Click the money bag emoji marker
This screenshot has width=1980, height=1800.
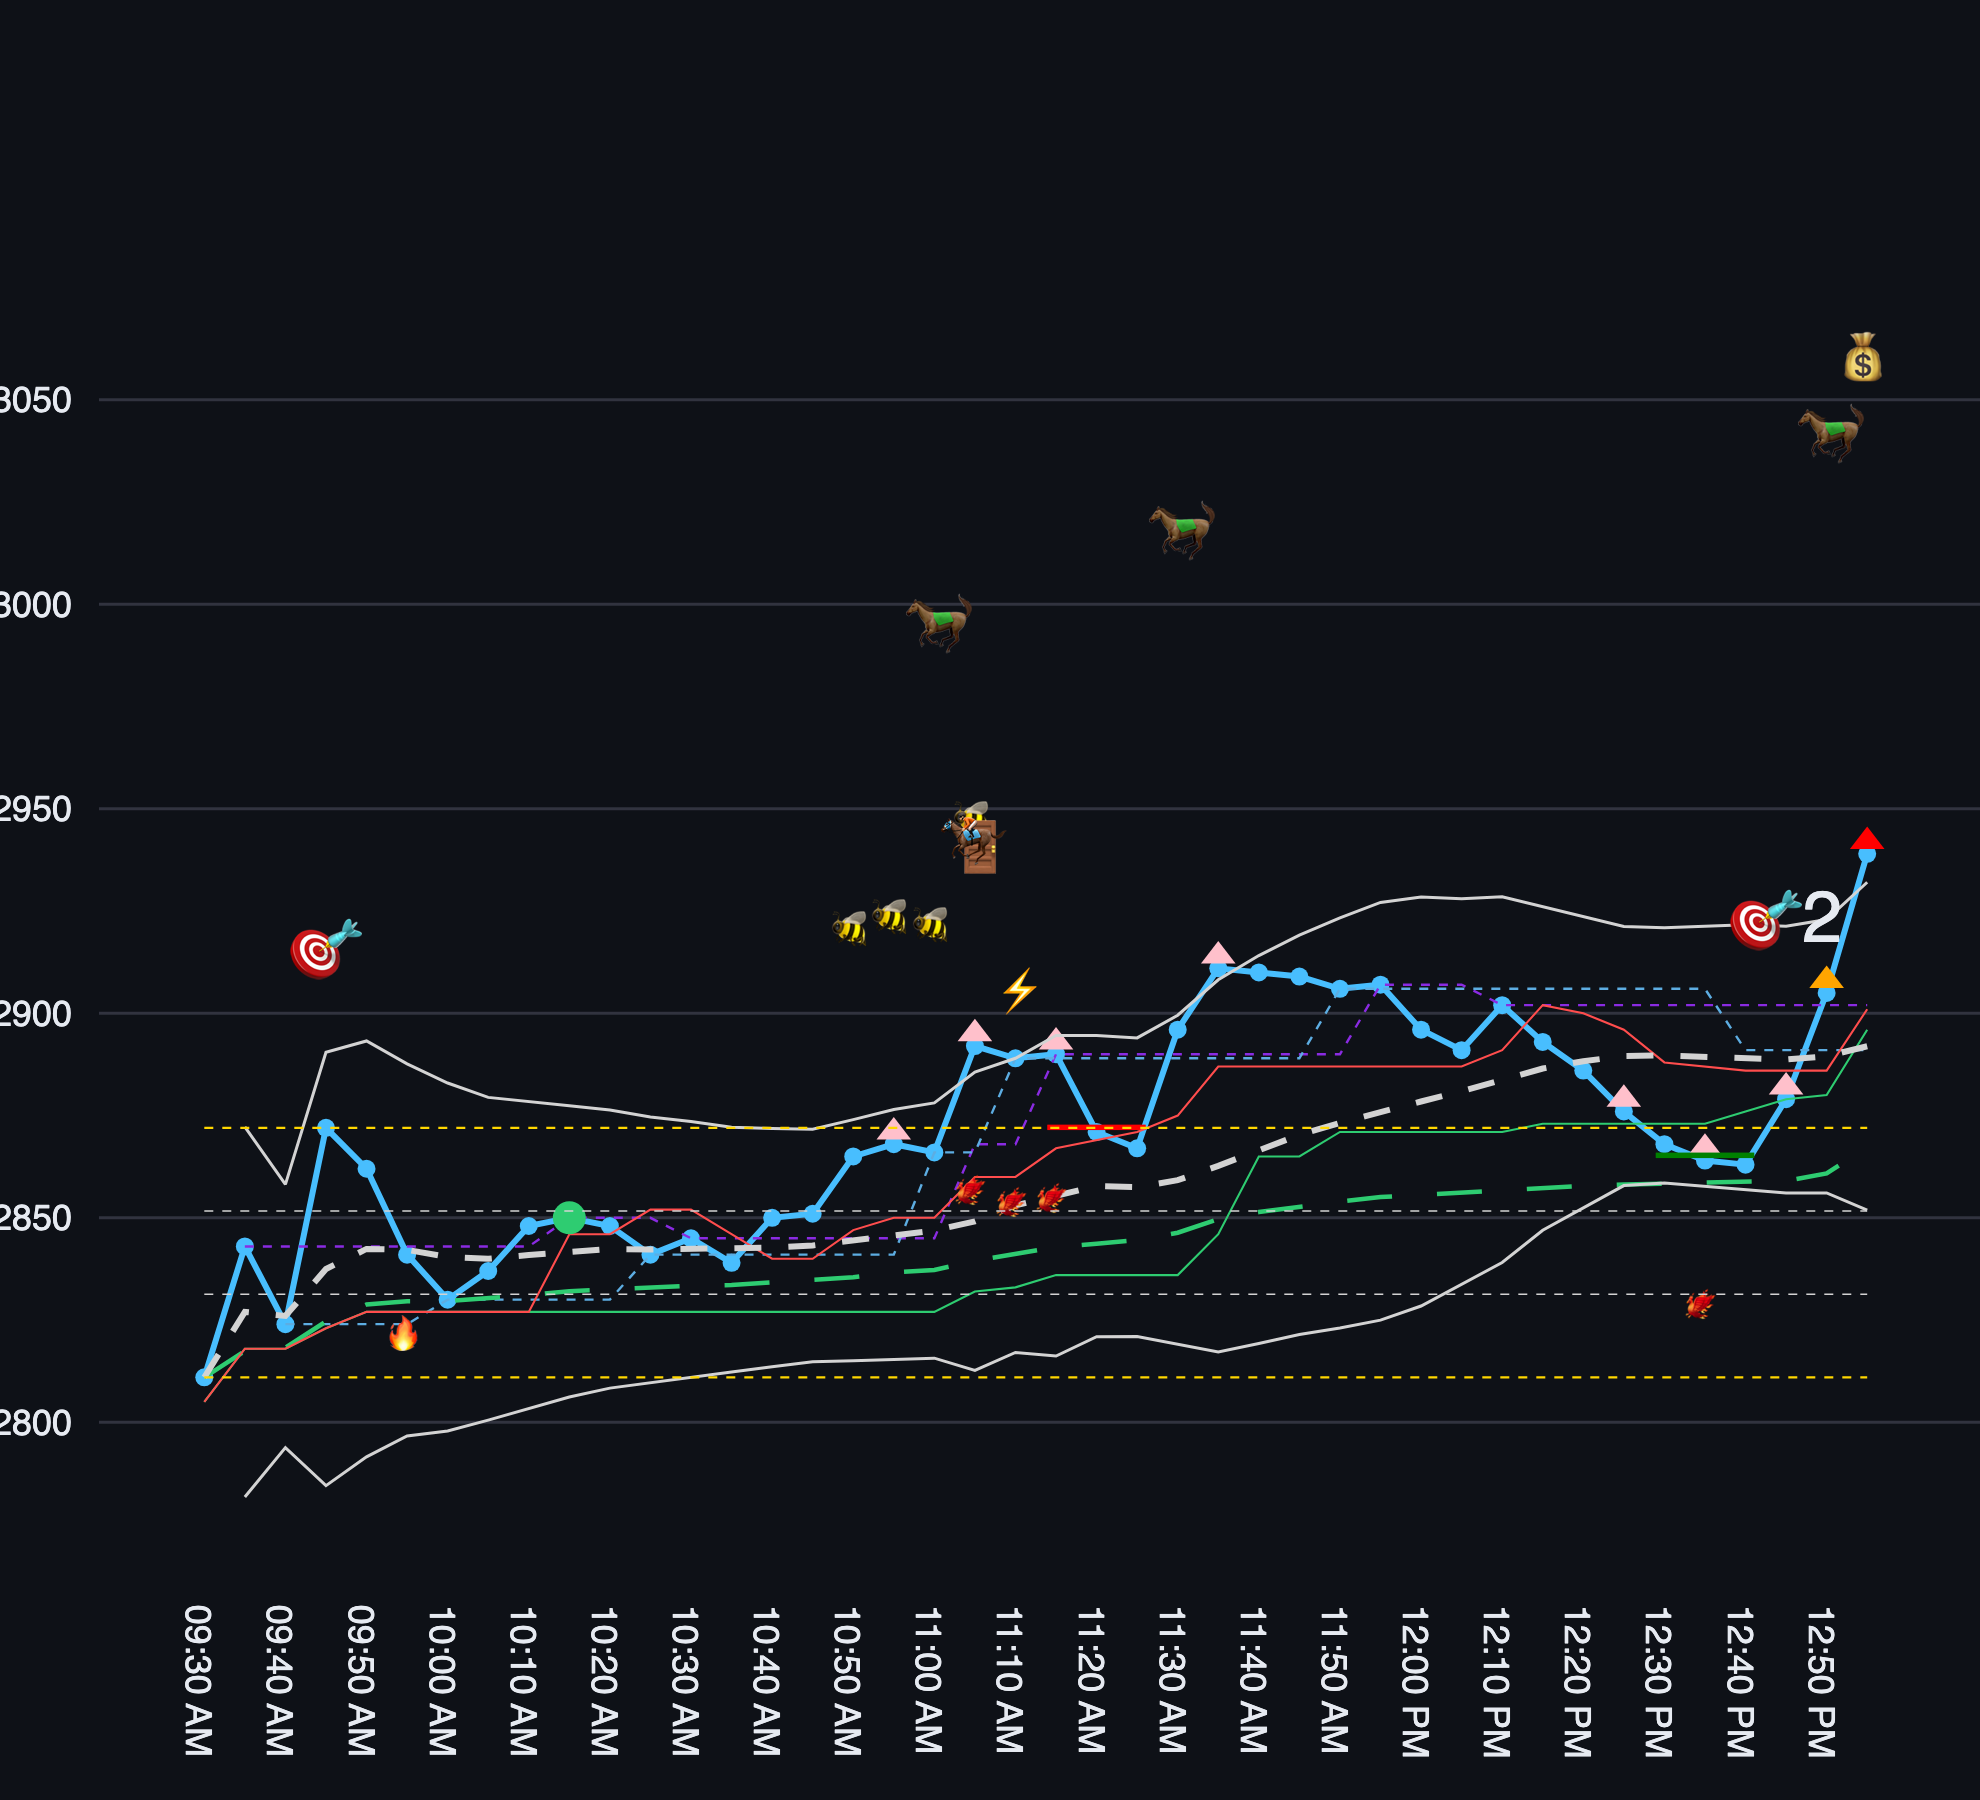click(x=1862, y=357)
